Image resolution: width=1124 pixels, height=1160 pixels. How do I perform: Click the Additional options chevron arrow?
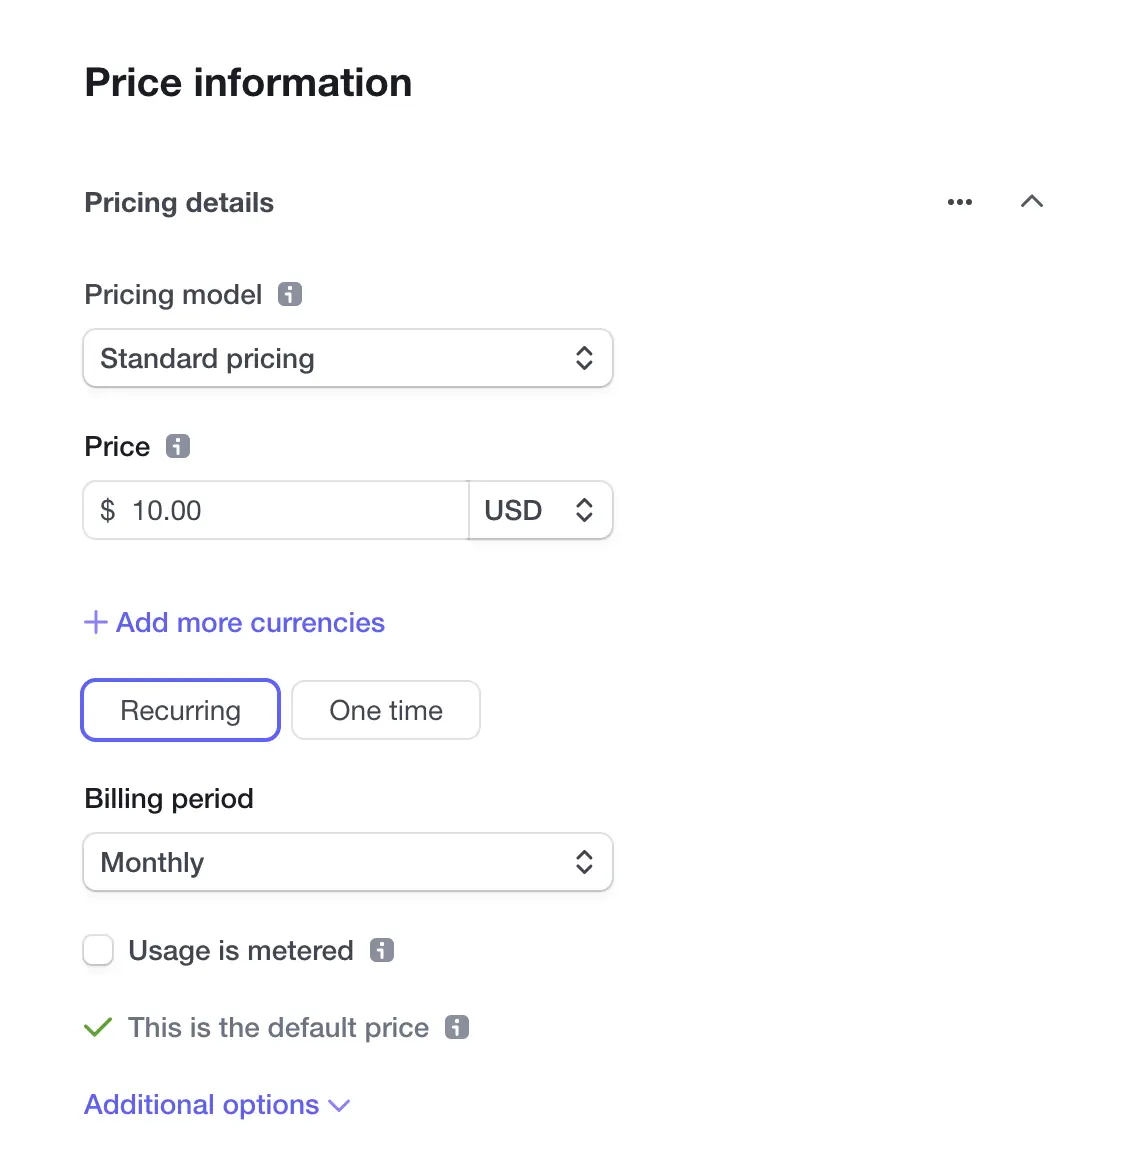pyautogui.click(x=339, y=1105)
